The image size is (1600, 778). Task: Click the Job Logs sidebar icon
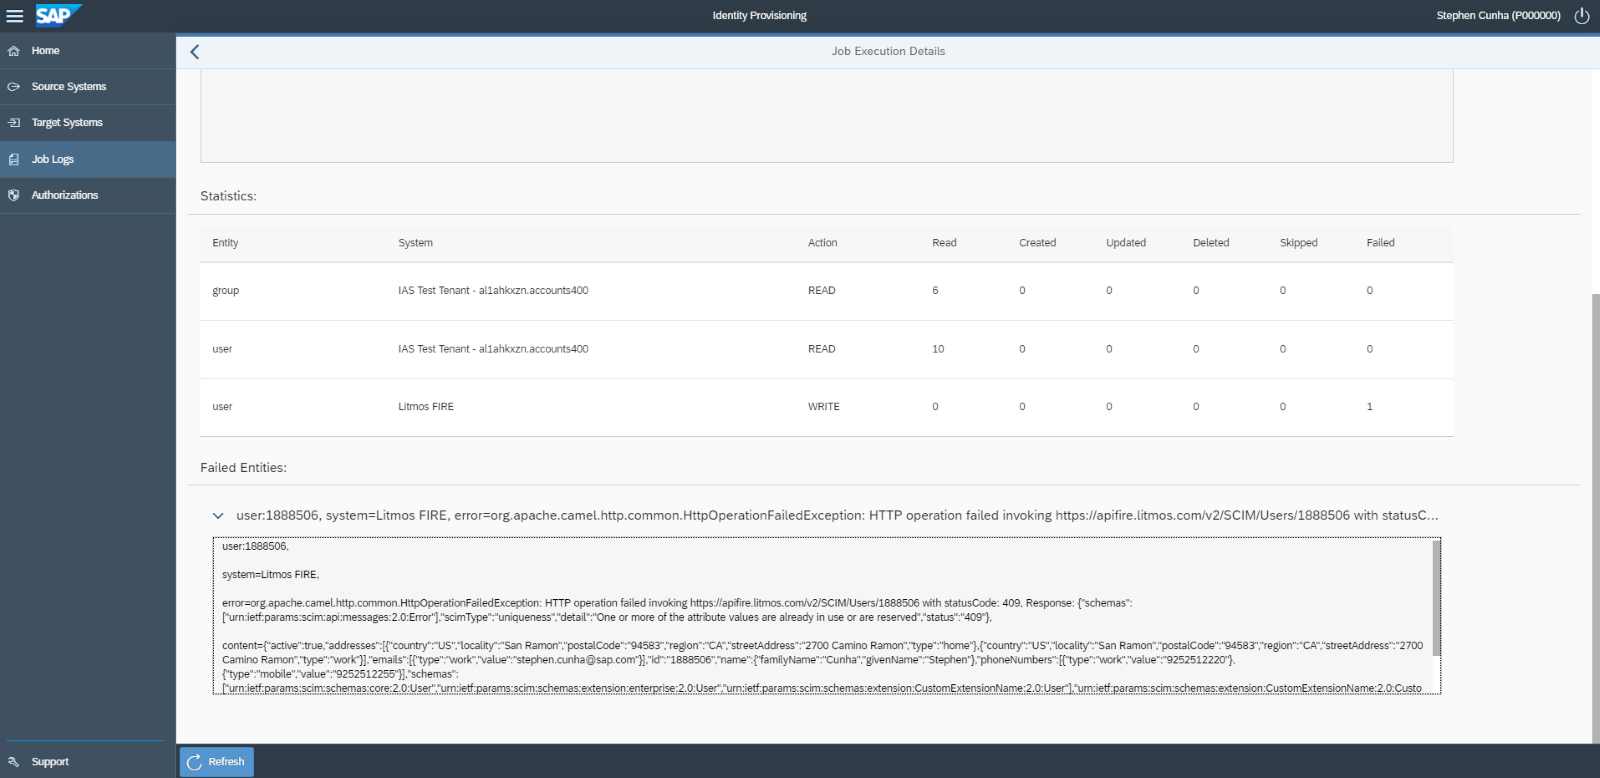(x=14, y=160)
